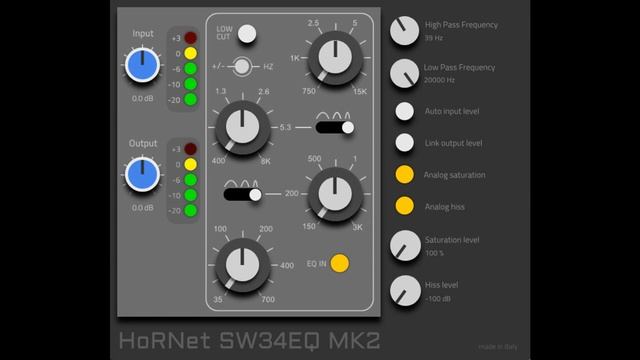The width and height of the screenshot is (640, 360).
Task: Click the high-mid knob labeled 400-8K
Action: pyautogui.click(x=242, y=127)
